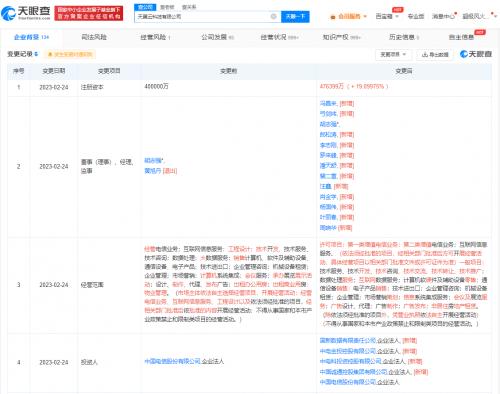Click the export icon in 导出数据
This screenshot has height=394, width=500.
pos(425,54)
